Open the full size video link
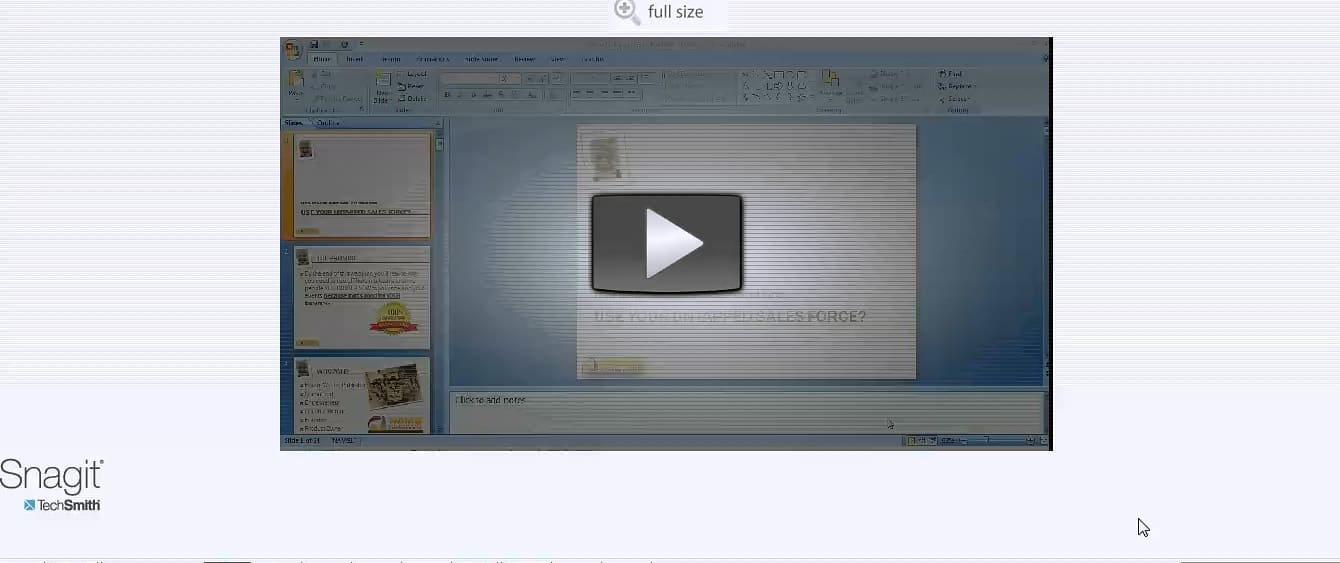The width and height of the screenshot is (1340, 563). click(675, 12)
